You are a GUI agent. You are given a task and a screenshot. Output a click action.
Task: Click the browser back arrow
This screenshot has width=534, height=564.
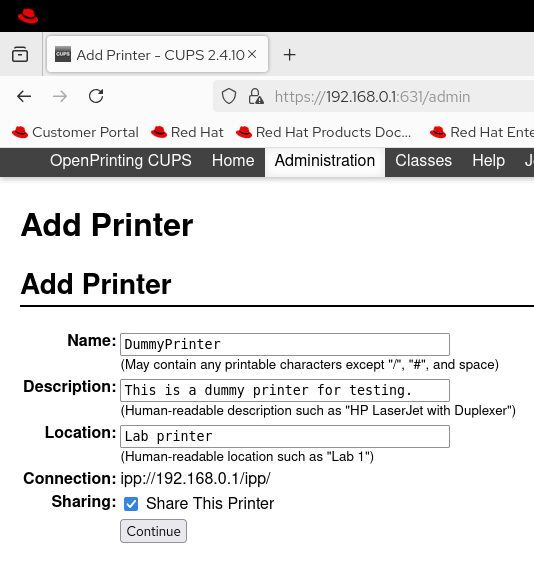click(24, 96)
